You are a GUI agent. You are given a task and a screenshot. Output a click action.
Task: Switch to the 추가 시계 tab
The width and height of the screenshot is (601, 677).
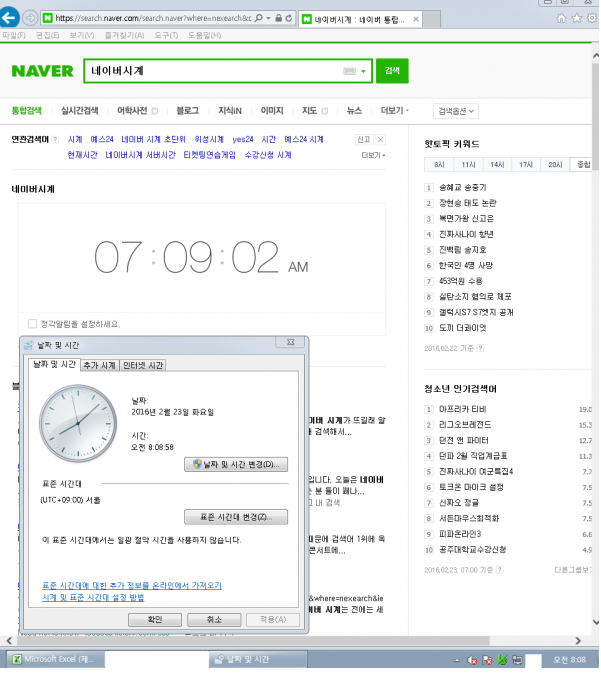coord(99,365)
